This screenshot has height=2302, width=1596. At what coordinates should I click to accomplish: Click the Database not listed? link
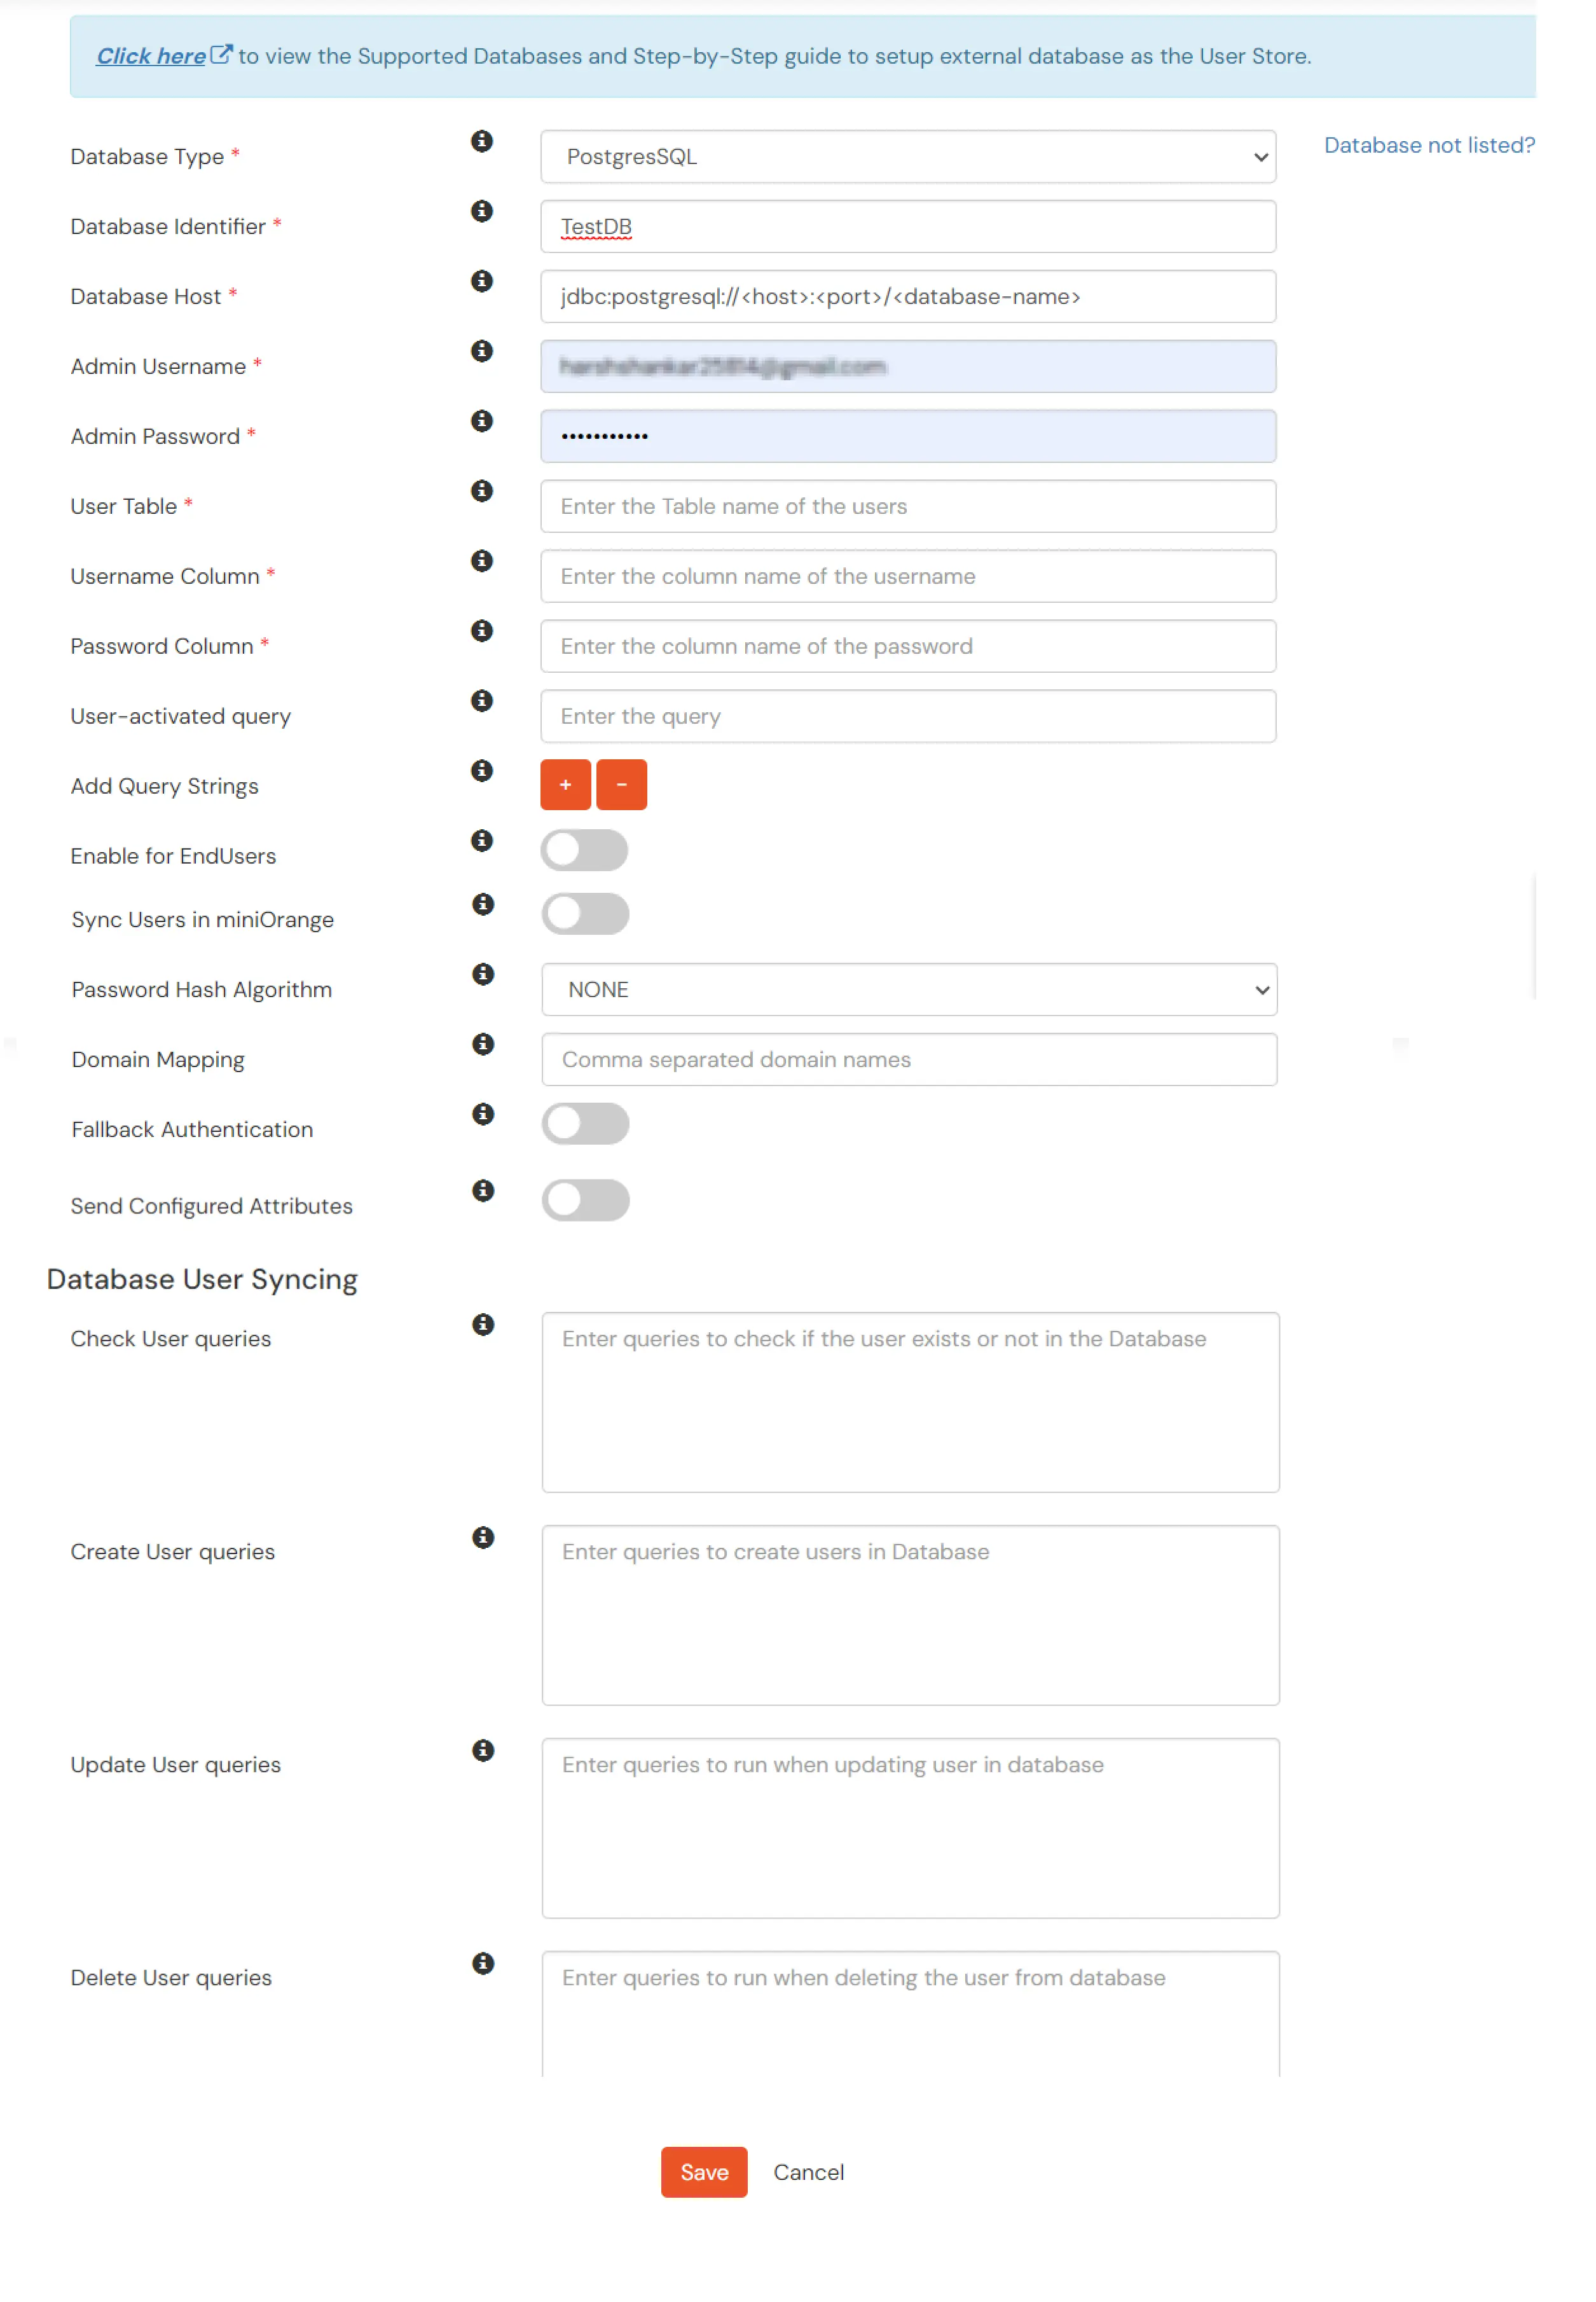coord(1428,145)
